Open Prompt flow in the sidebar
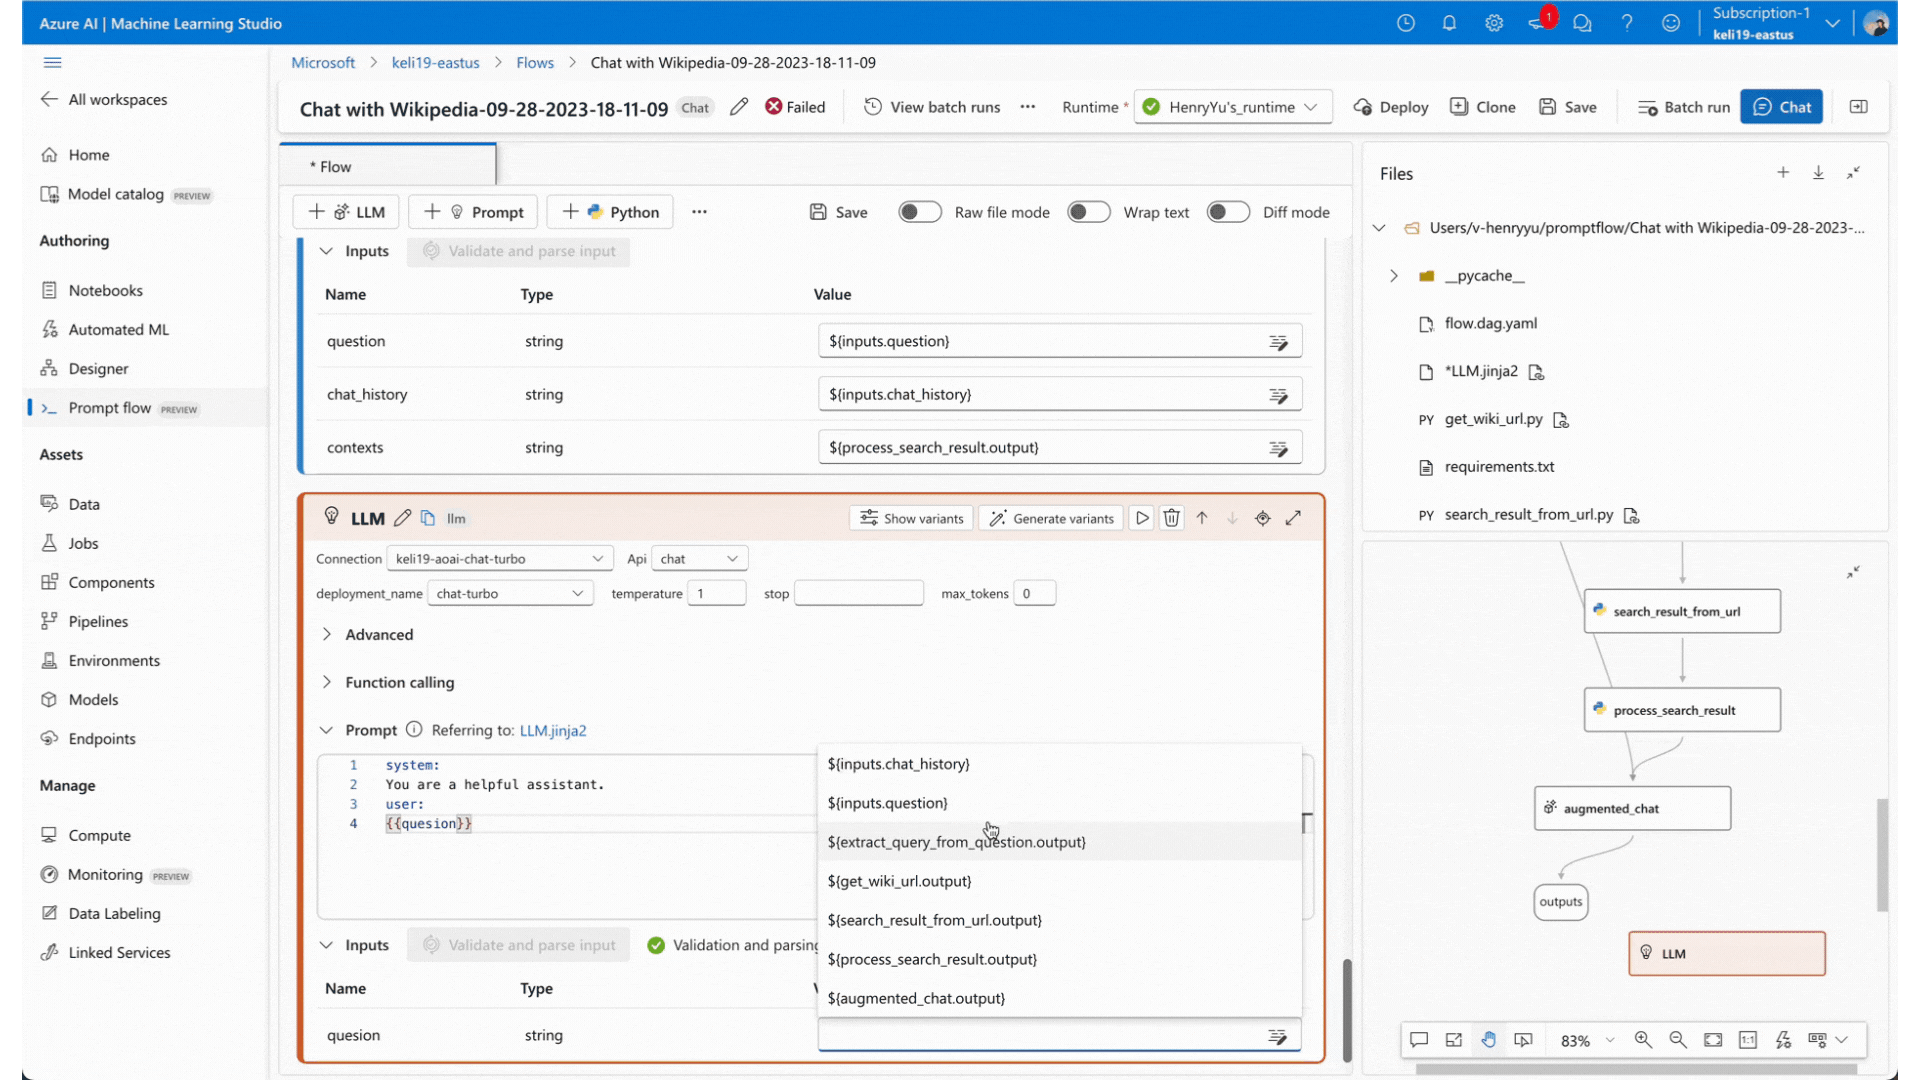This screenshot has height=1080, width=1920. point(110,408)
